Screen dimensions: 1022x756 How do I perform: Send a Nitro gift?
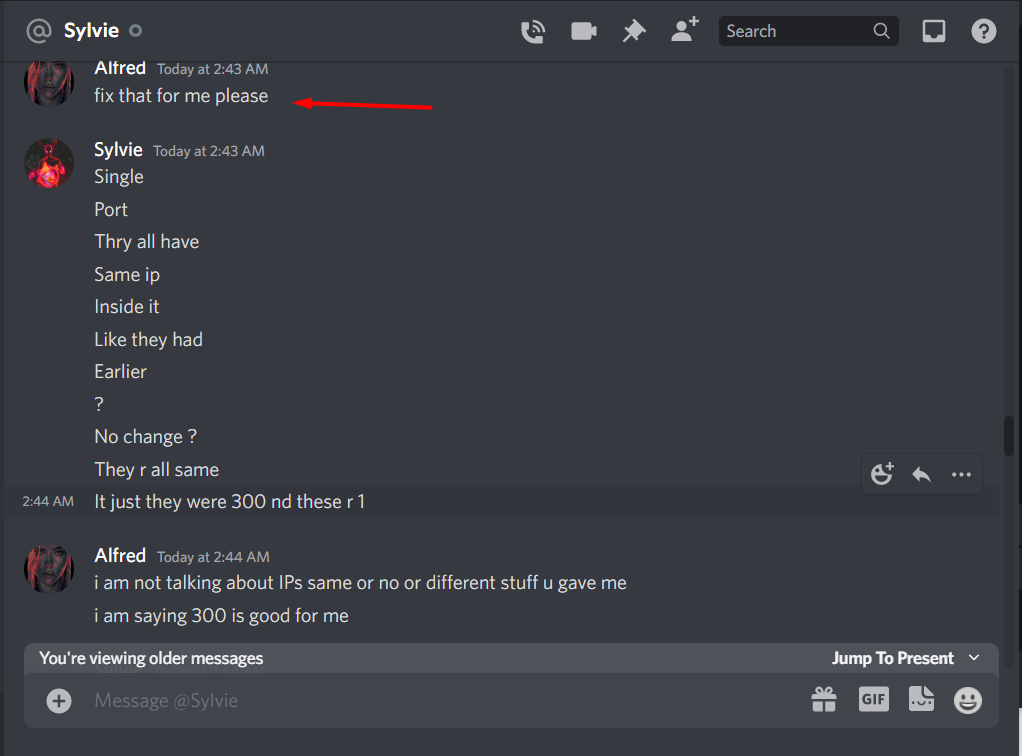point(824,700)
